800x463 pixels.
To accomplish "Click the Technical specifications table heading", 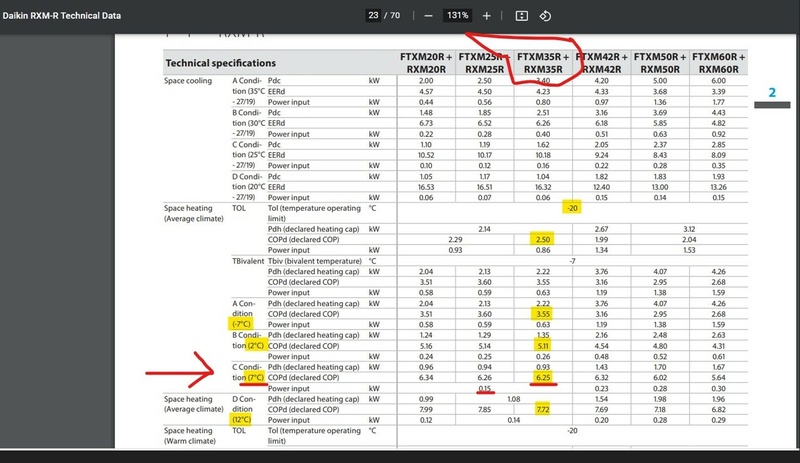I will click(220, 63).
